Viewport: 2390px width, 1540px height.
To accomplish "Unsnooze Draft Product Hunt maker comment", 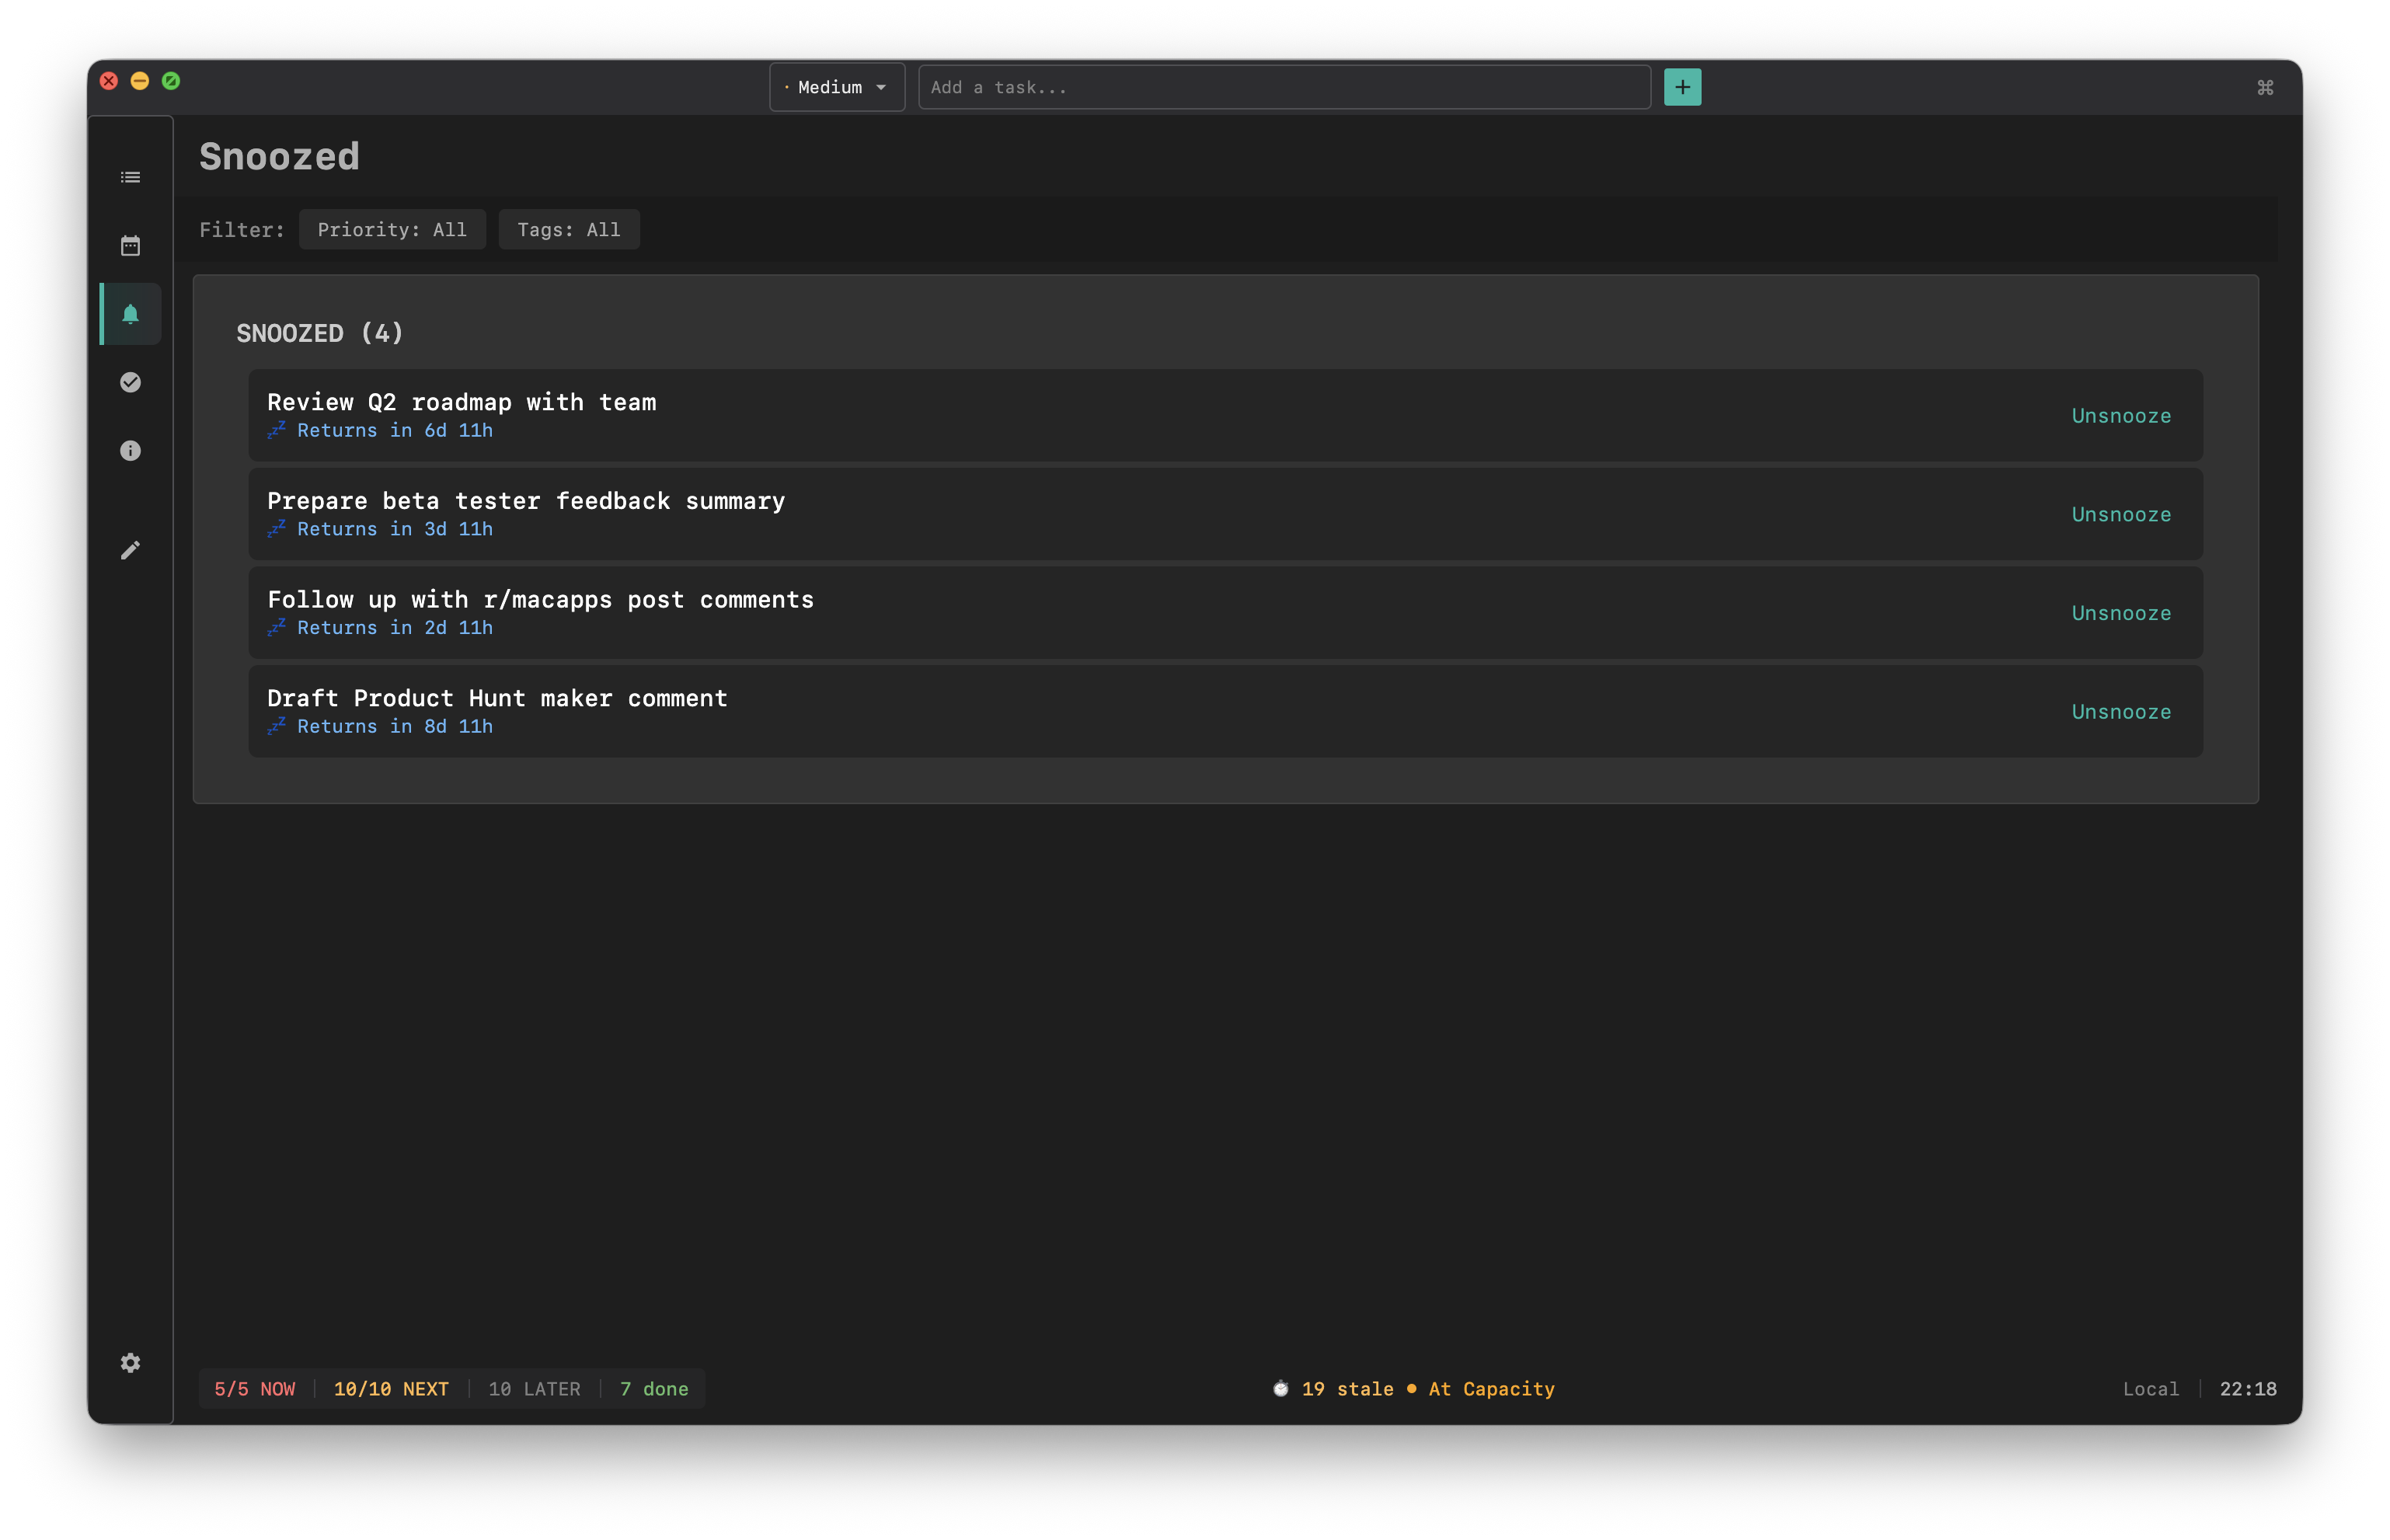I will pyautogui.click(x=2121, y=712).
